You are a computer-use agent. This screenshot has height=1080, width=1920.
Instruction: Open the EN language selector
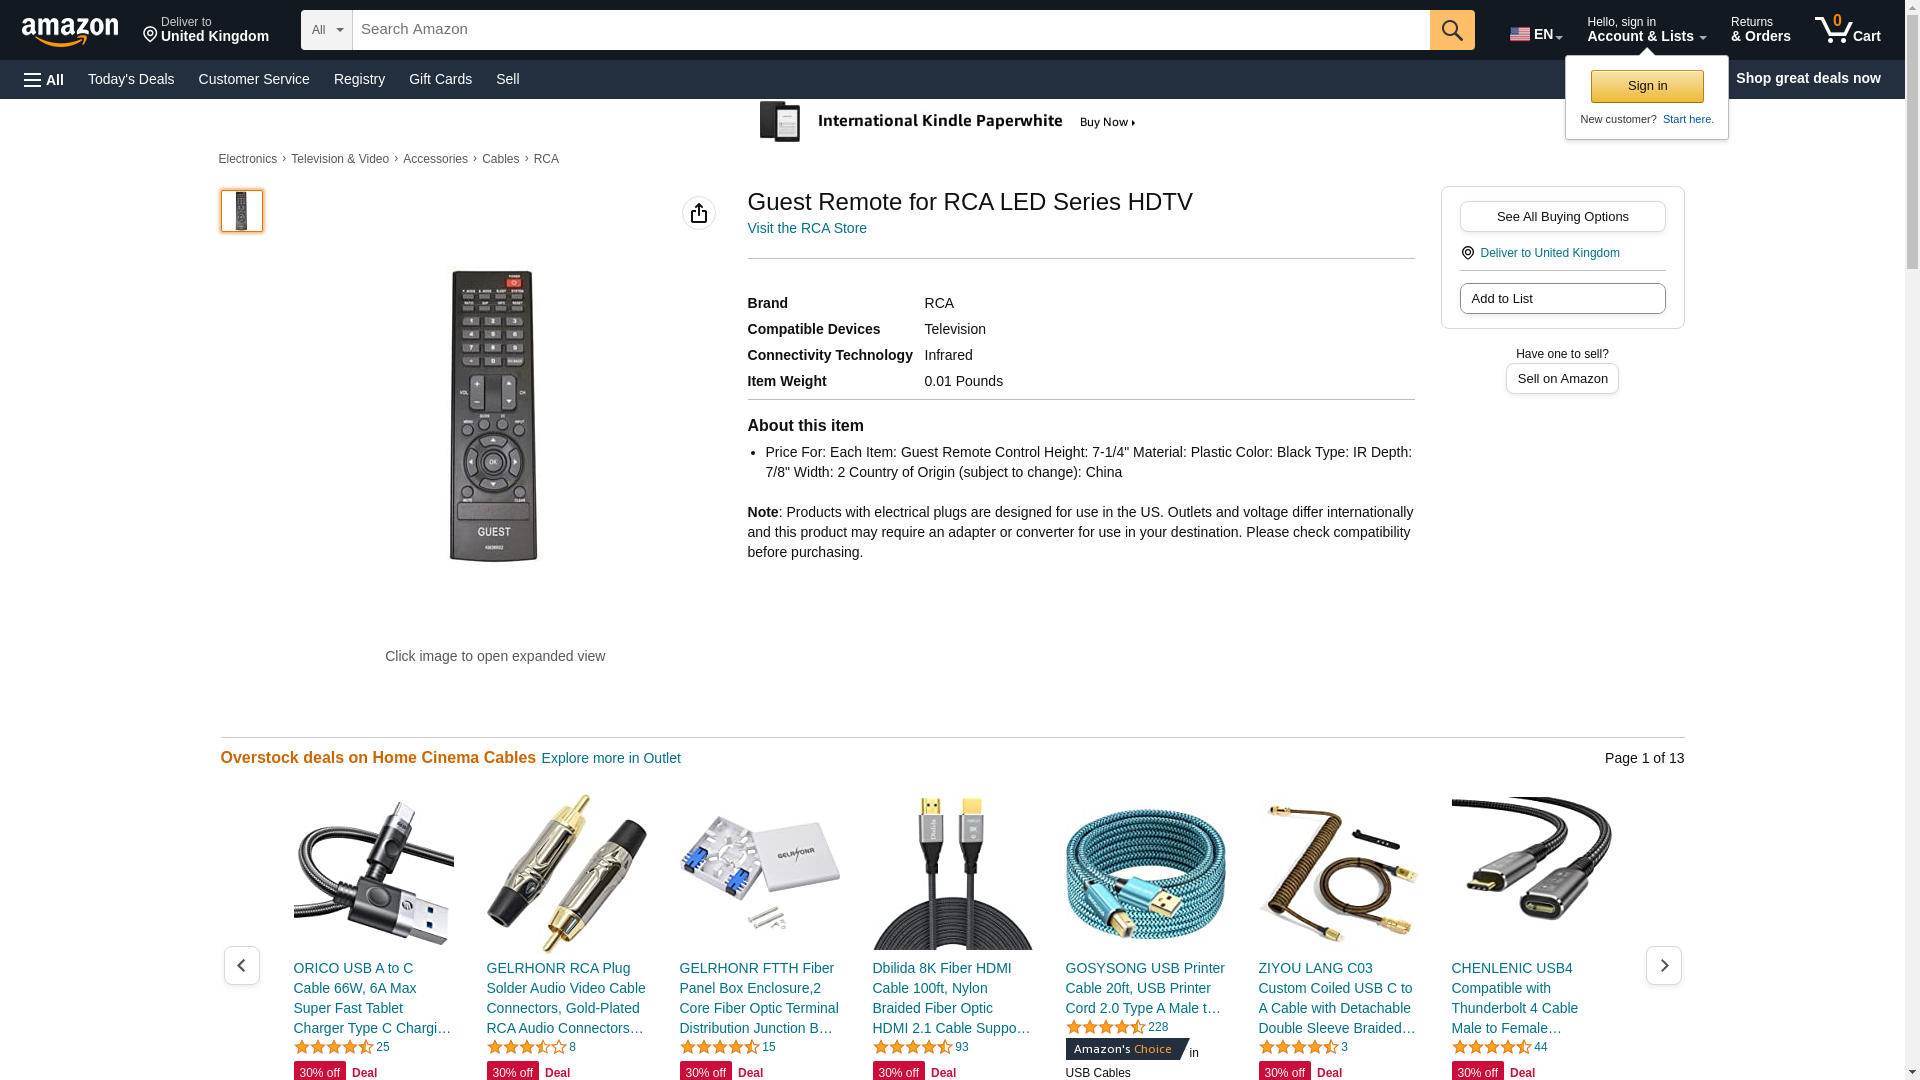coord(1536,34)
